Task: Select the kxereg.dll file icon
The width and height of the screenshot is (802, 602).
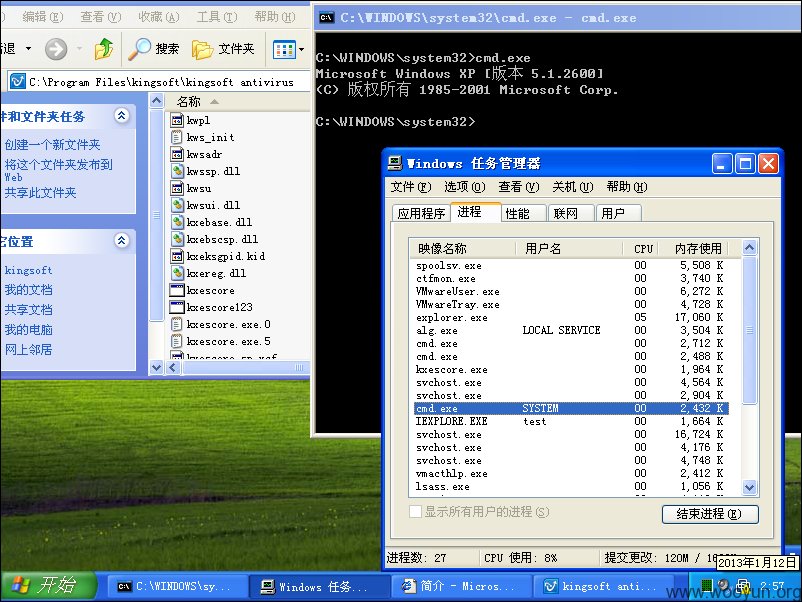Action: pyautogui.click(x=177, y=273)
